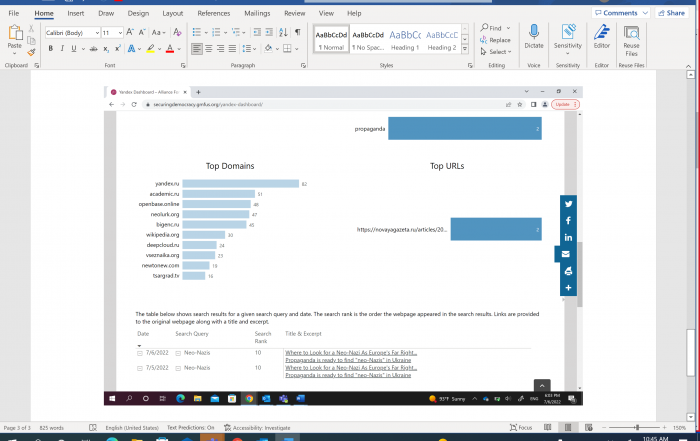Image resolution: width=700 pixels, height=441 pixels.
Task: Click Replace in the Editing group
Action: (495, 40)
